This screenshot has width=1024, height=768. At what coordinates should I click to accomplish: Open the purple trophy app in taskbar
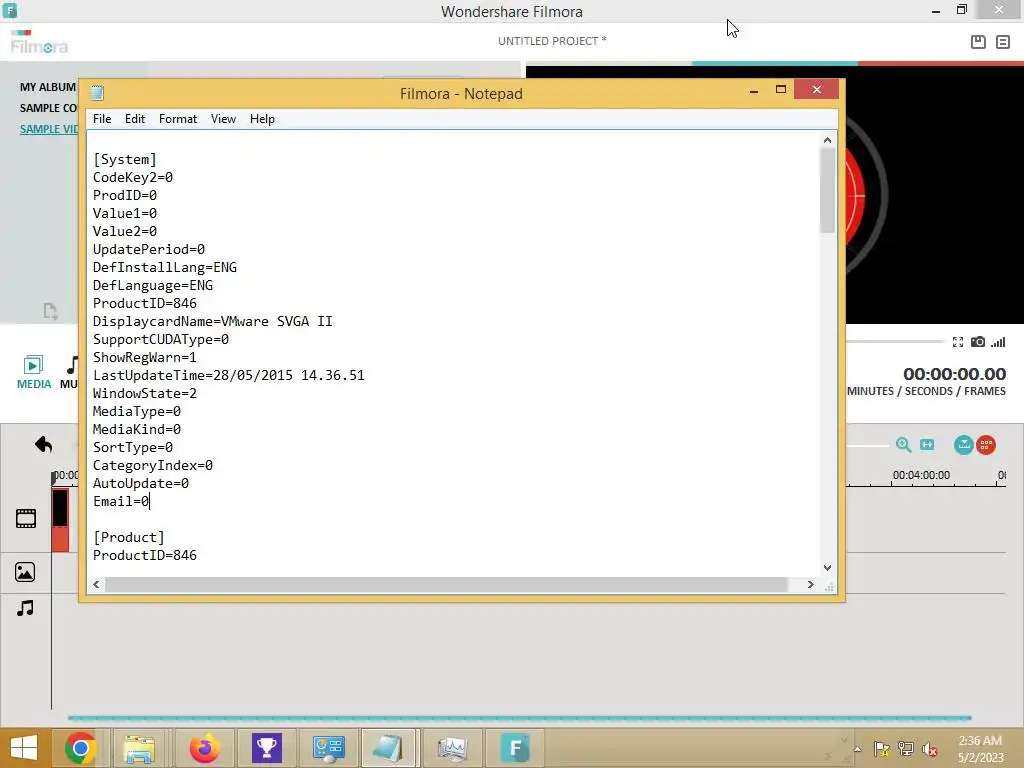pyautogui.click(x=266, y=748)
